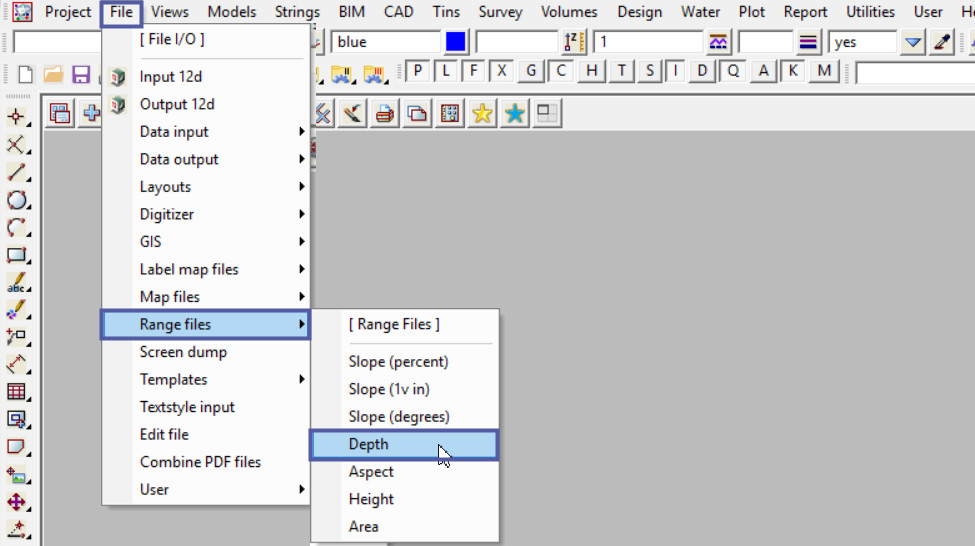Expand the Map files submenu
Viewport: 975px width, 546px height.
pos(206,297)
